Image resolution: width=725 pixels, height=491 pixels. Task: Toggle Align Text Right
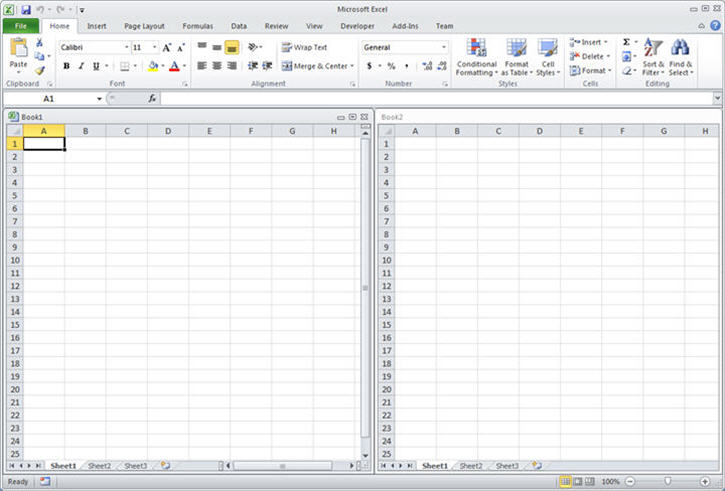click(x=232, y=66)
